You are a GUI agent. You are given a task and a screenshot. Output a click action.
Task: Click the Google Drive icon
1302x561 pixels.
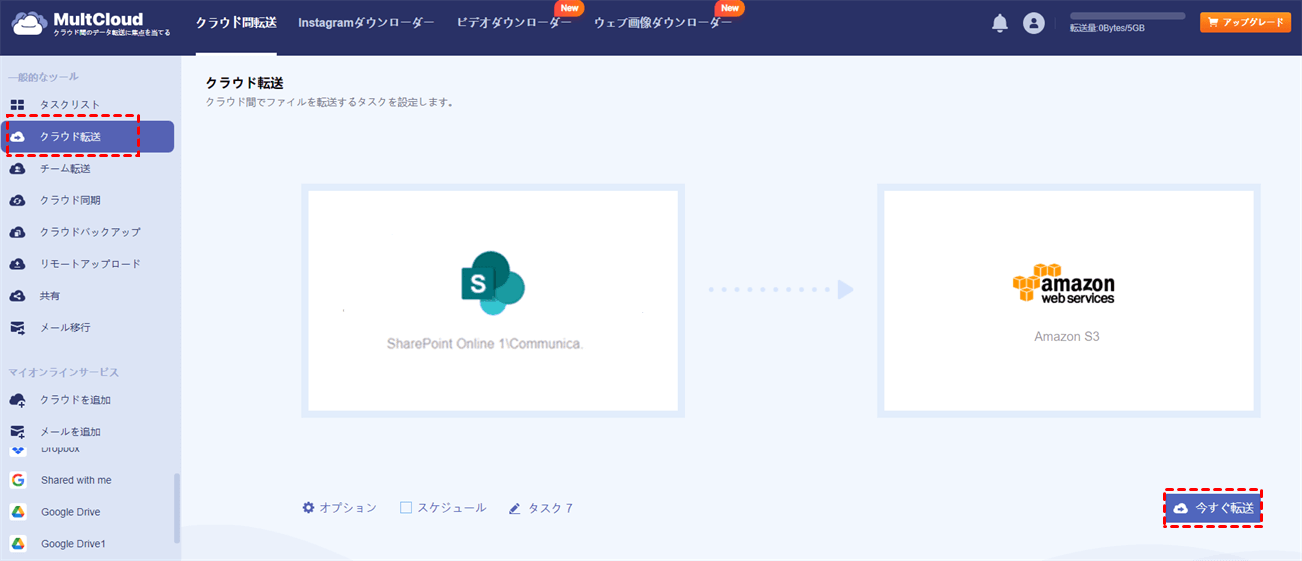pos(18,512)
